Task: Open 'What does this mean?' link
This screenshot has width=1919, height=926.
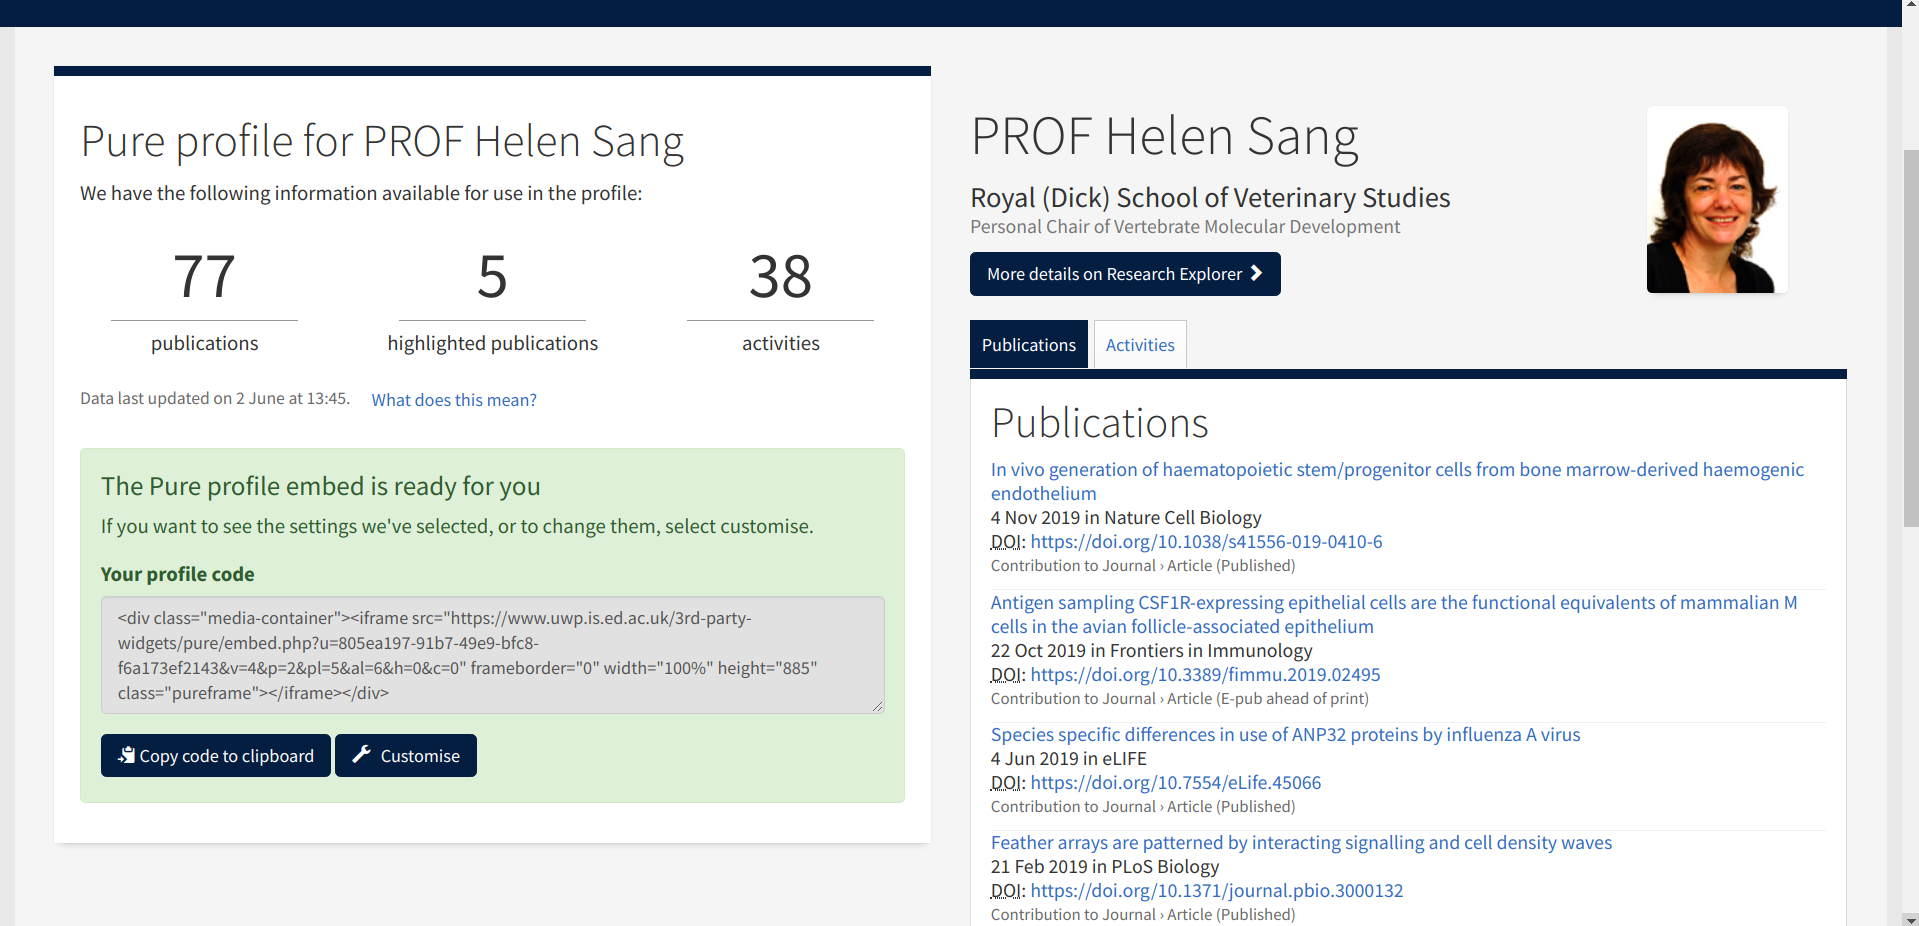Action: (454, 400)
